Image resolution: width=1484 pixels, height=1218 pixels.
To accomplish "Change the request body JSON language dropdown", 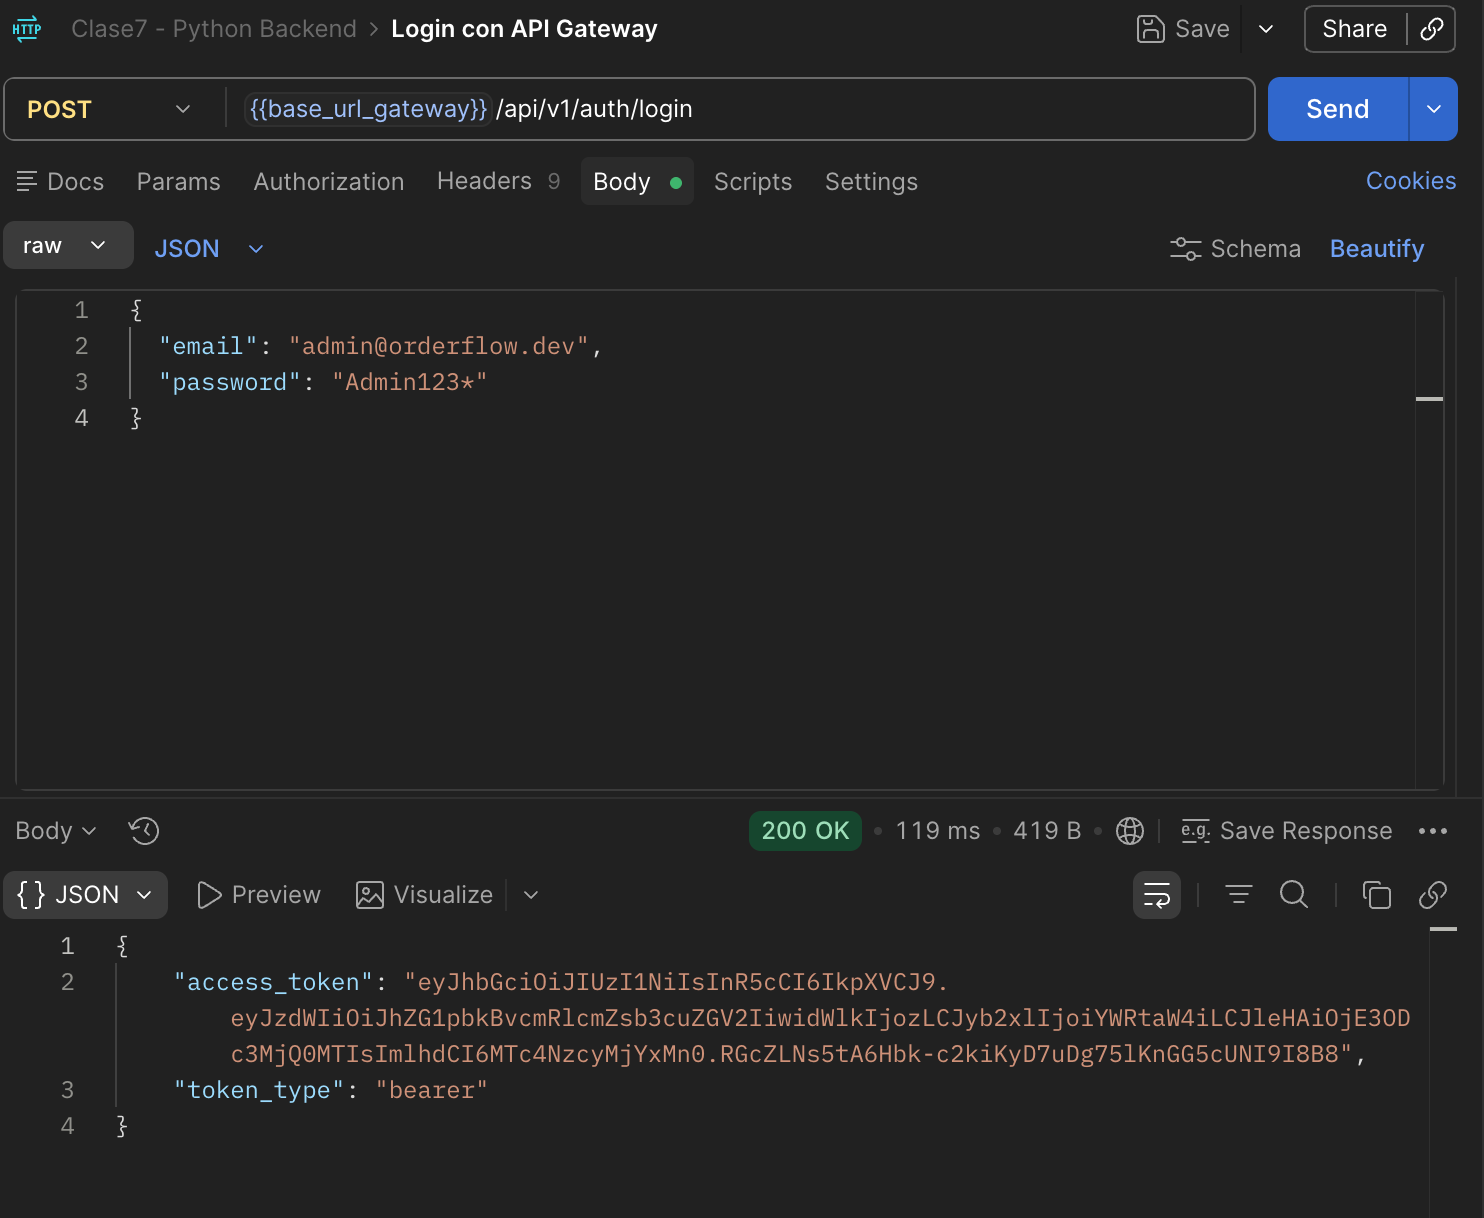I will coord(209,249).
